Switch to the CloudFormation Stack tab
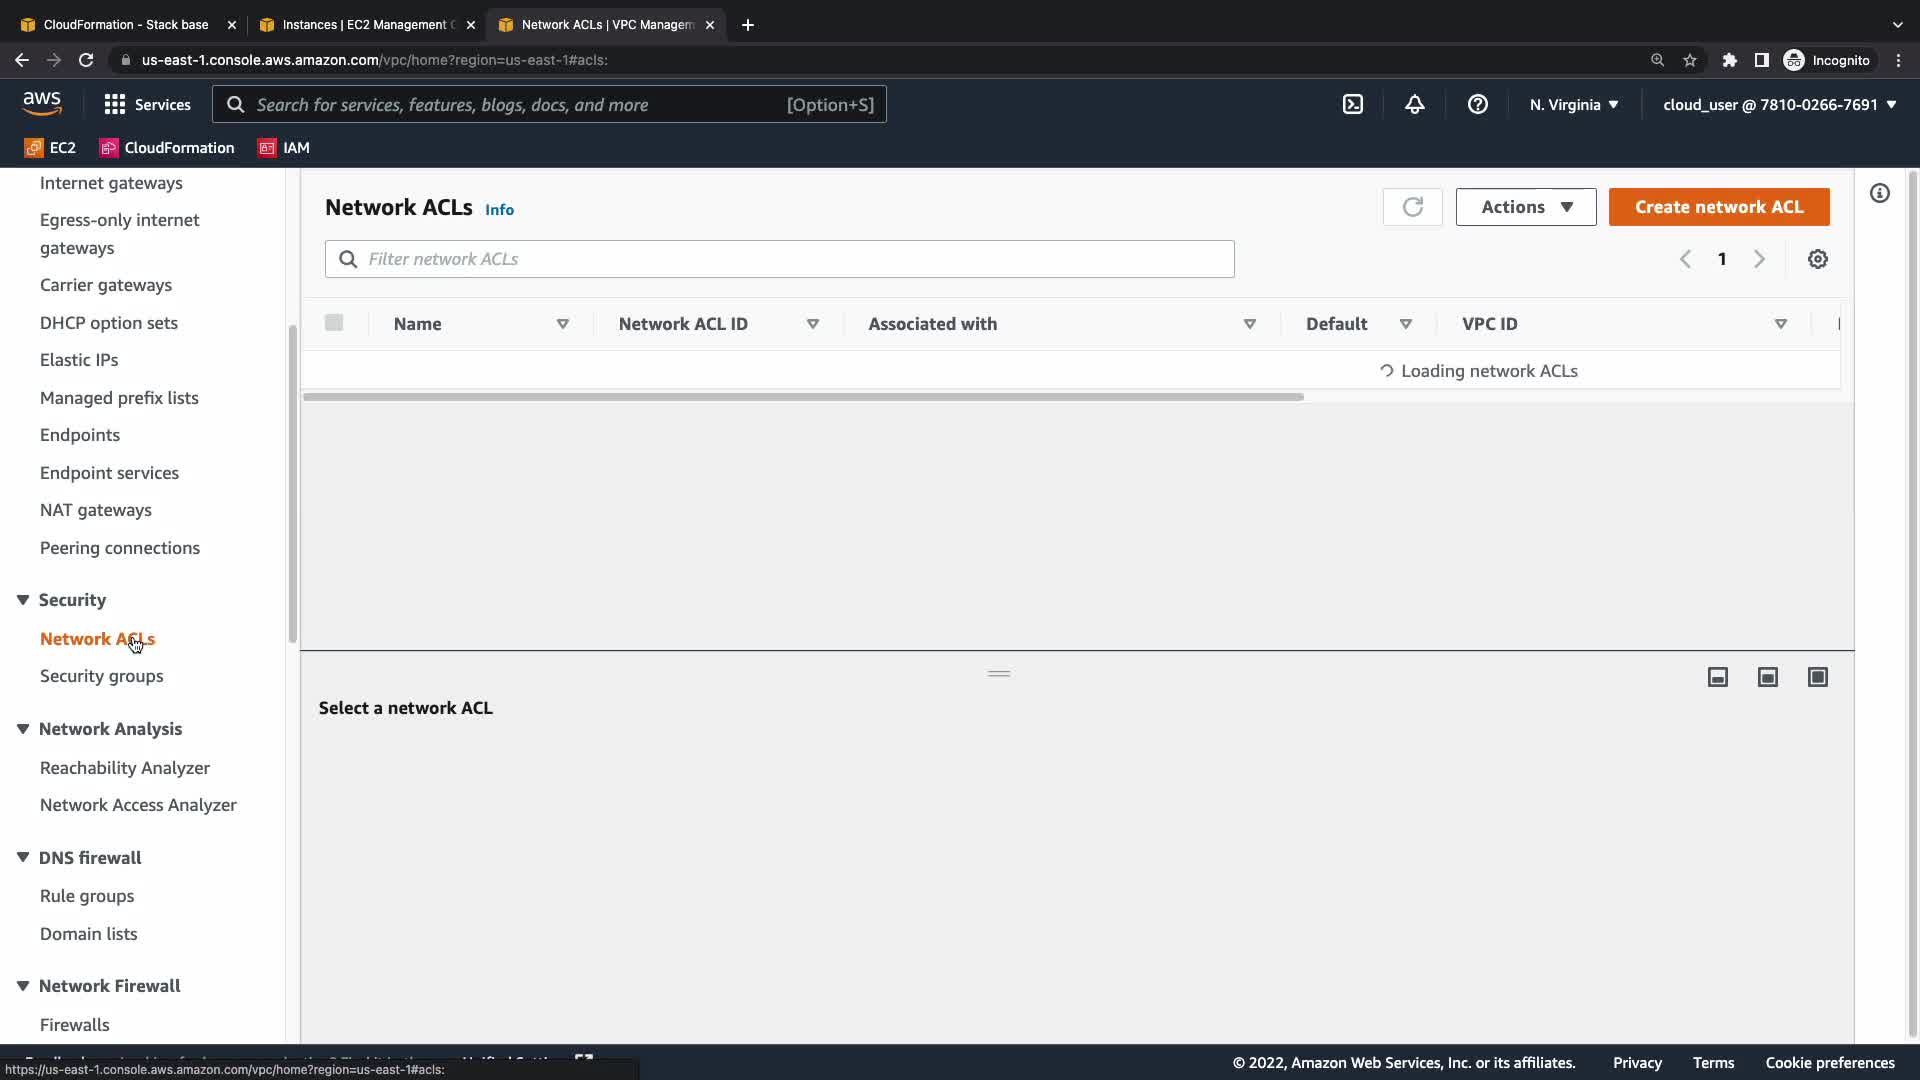Screen dimensions: 1920x1080 coord(125,24)
